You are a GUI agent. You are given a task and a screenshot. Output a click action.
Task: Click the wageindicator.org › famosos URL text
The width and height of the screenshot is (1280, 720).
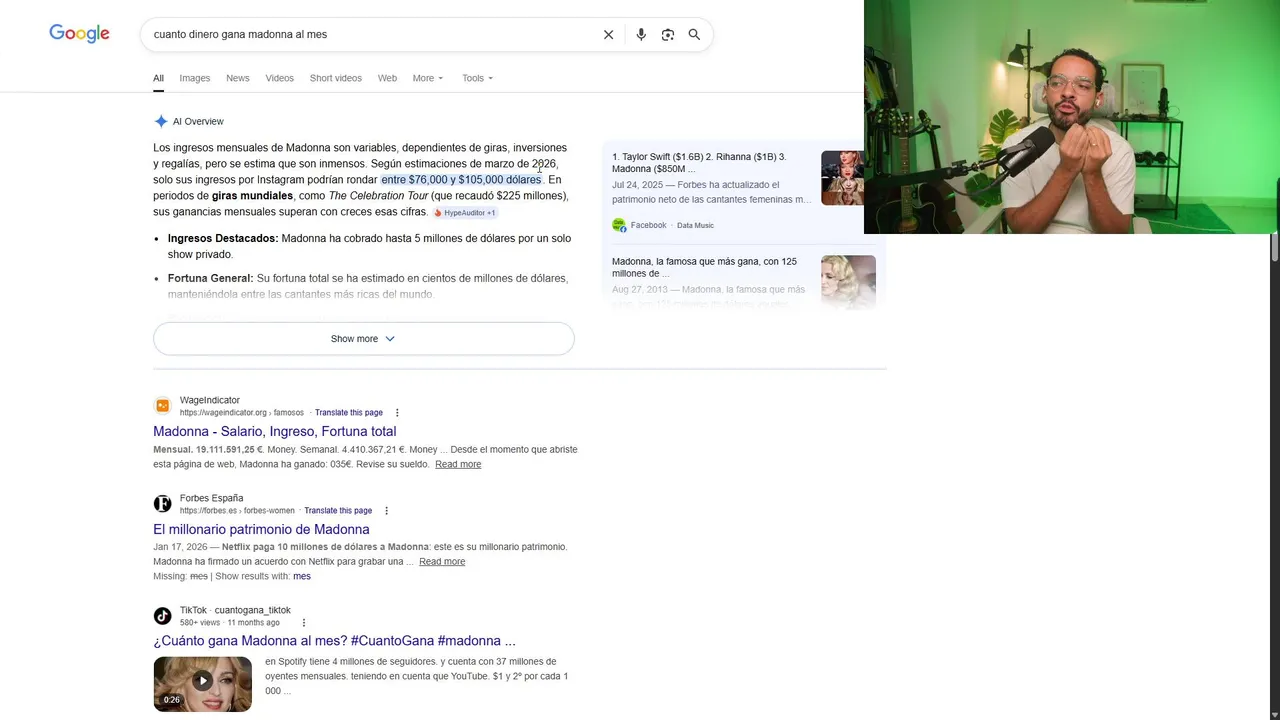coord(241,413)
